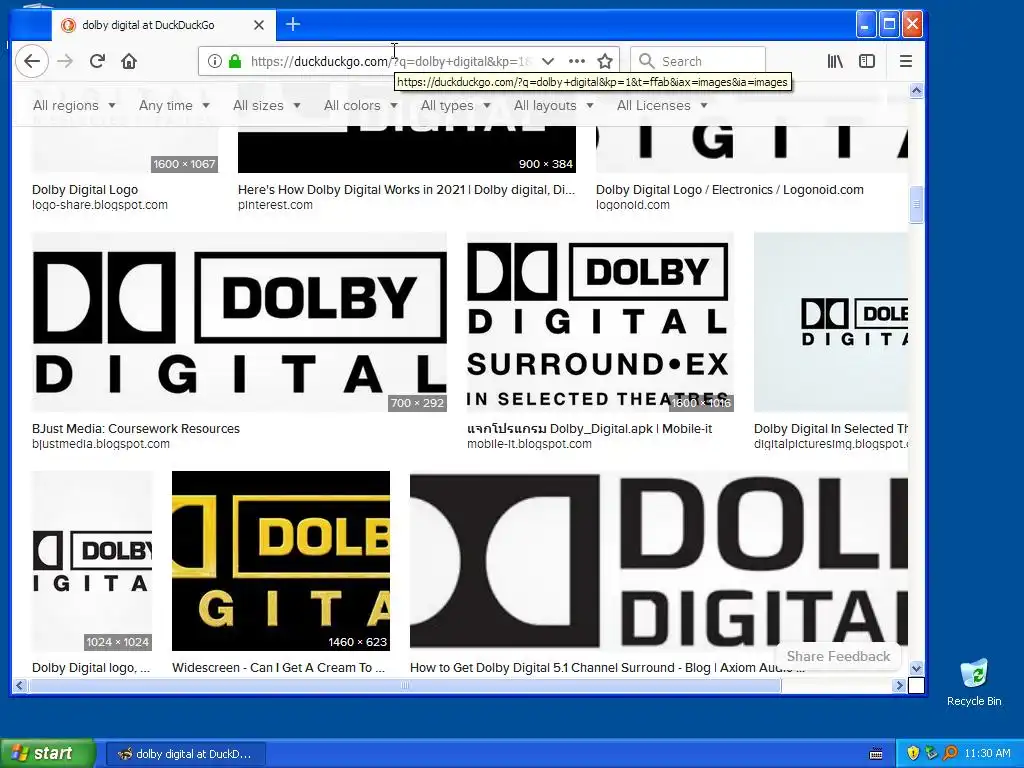This screenshot has width=1024, height=768.
Task: Open the 1024 × 1024 Dolby logo thumbnail
Action: 92,561
